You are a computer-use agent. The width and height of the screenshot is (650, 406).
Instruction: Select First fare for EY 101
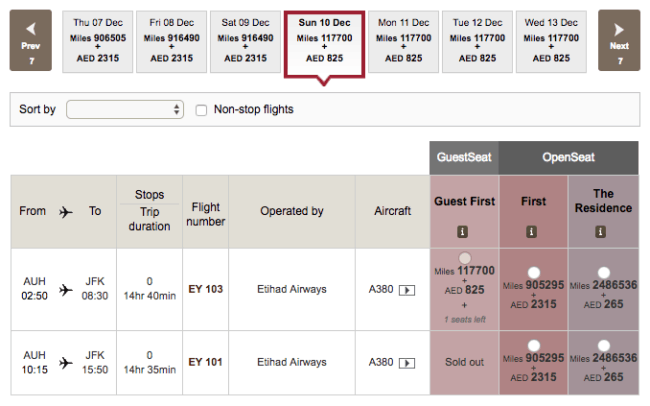(x=534, y=345)
